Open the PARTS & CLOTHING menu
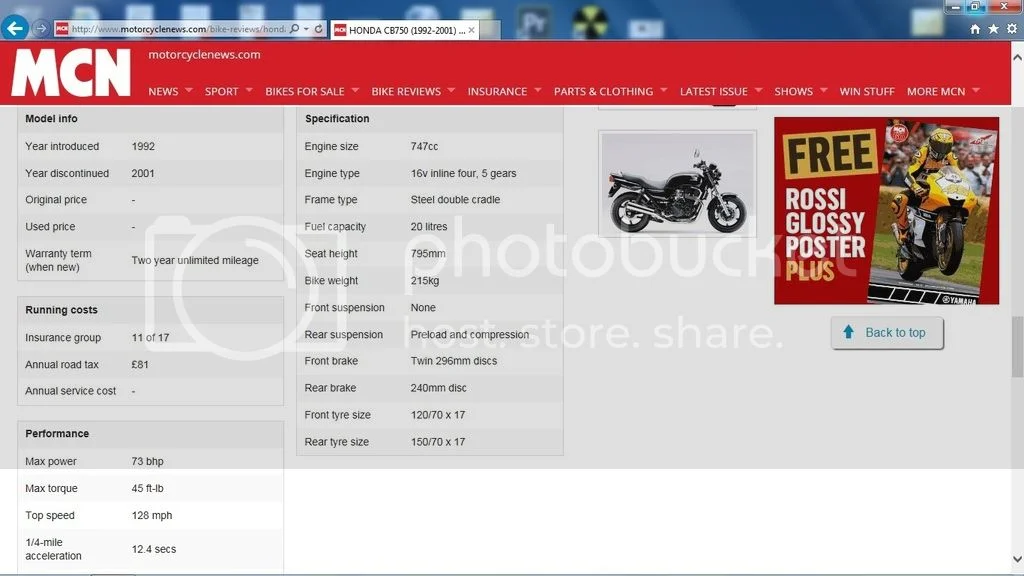1024x576 pixels. pyautogui.click(x=603, y=91)
